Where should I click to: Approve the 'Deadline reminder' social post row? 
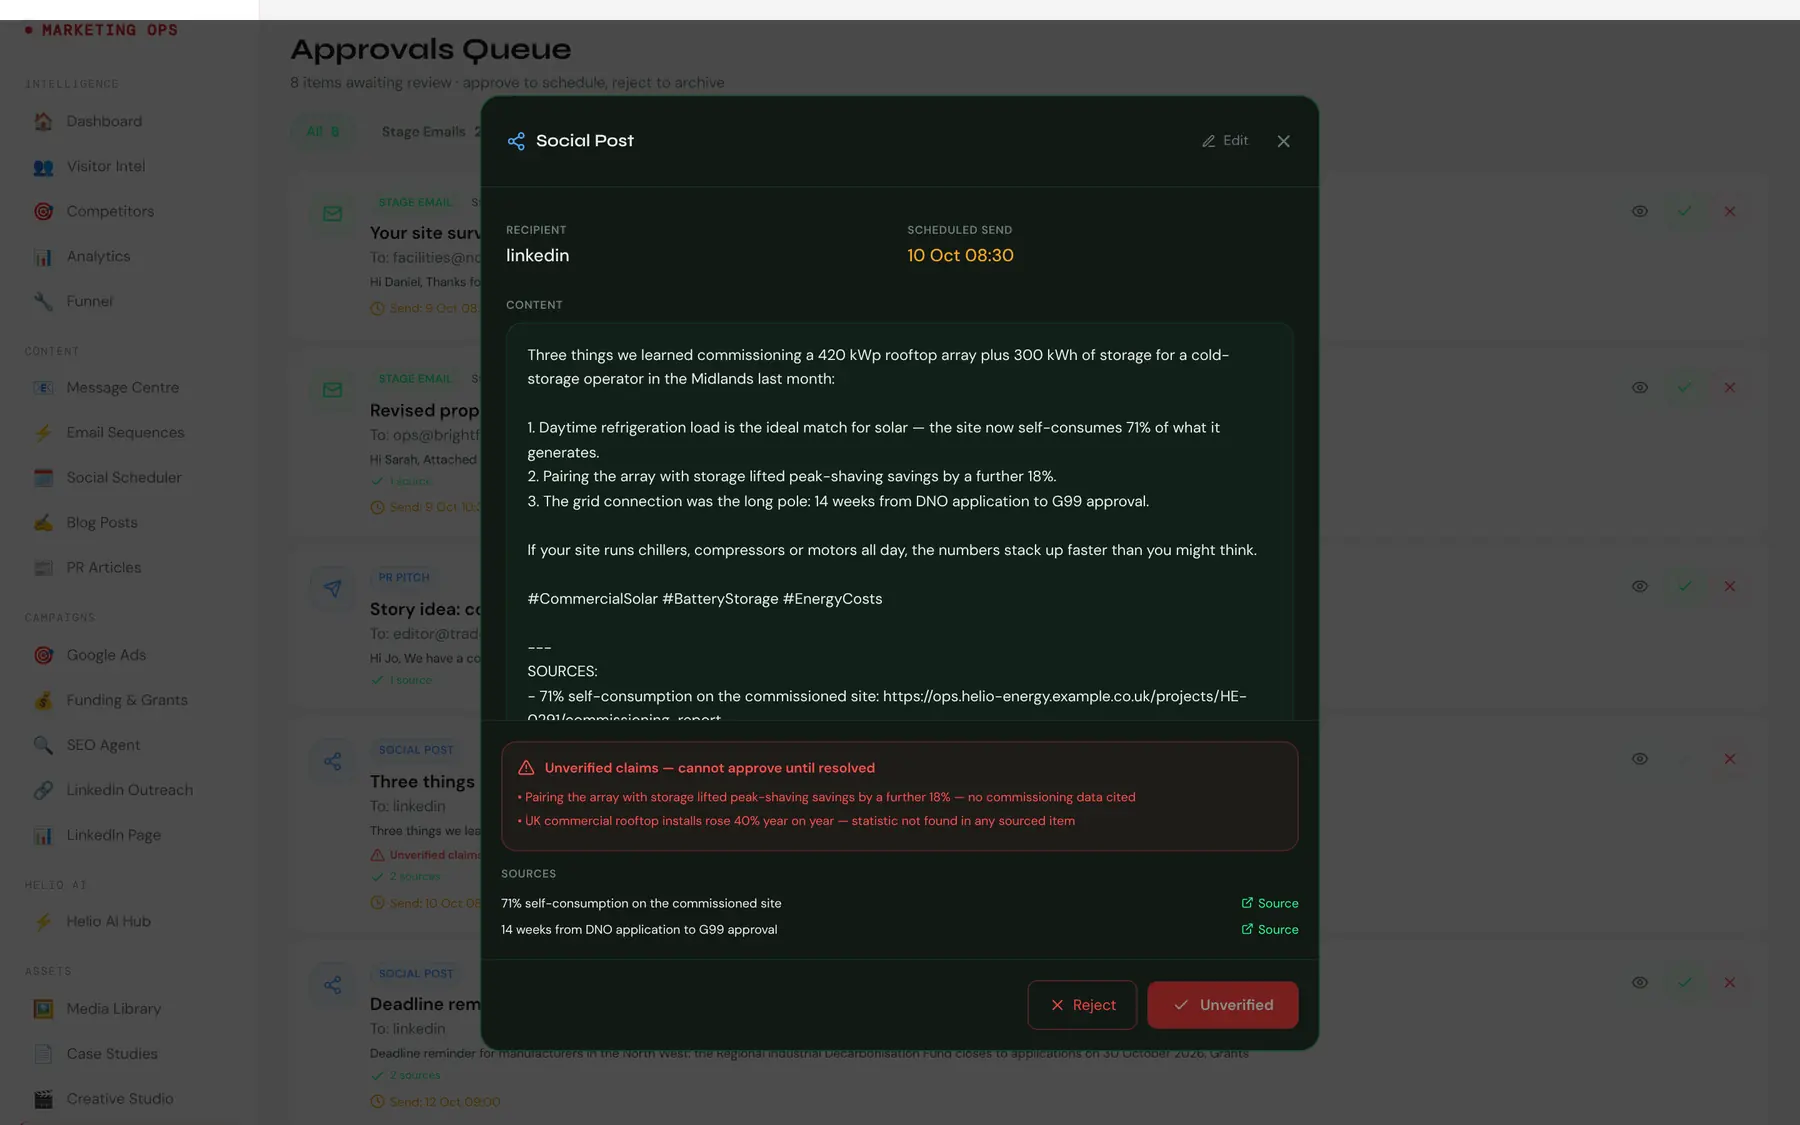click(x=1685, y=982)
